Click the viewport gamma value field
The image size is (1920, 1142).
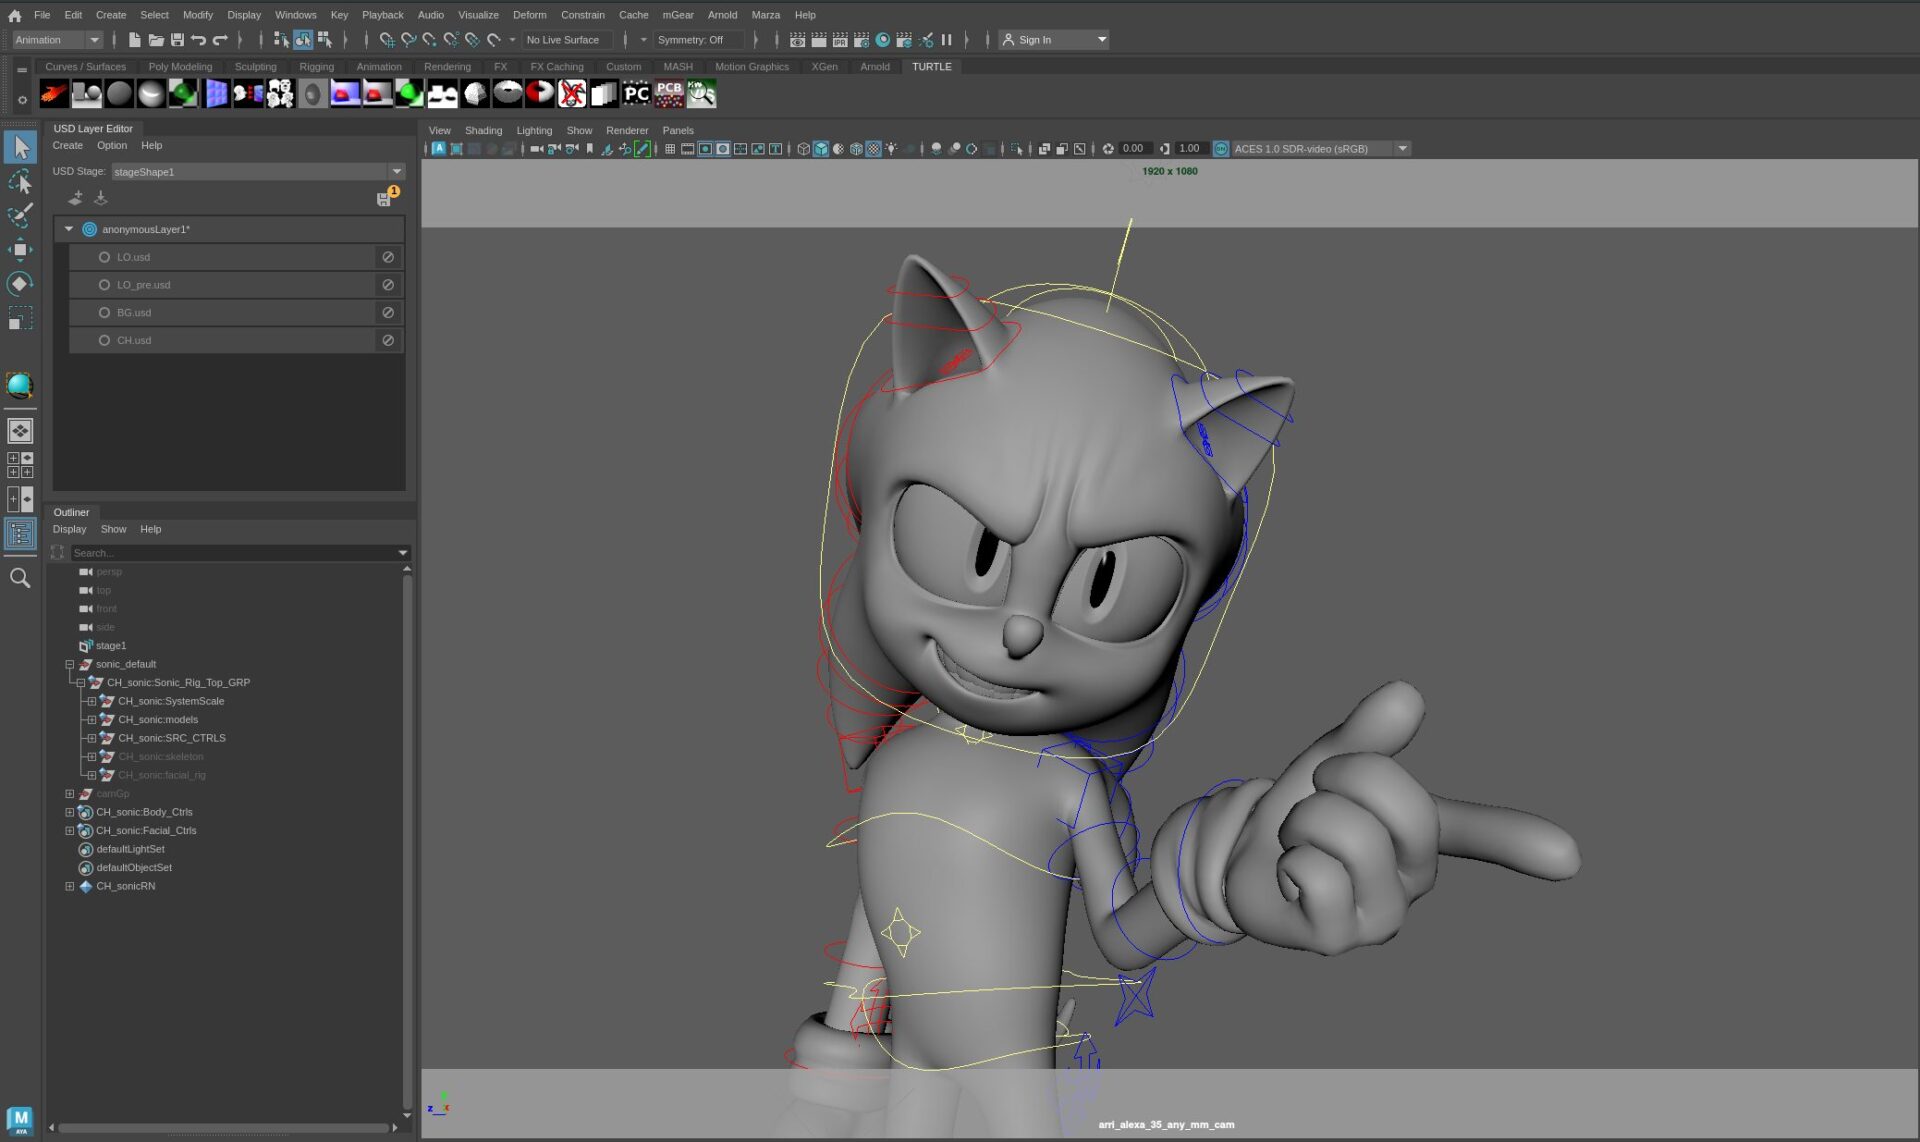point(1189,149)
